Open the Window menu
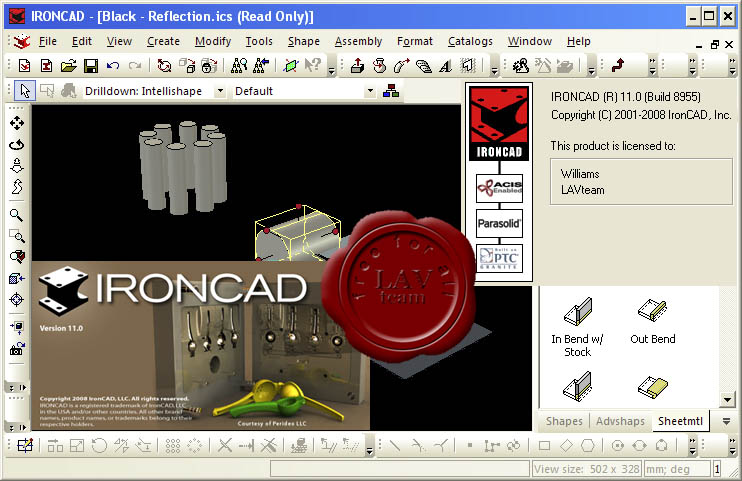742x481 pixels. tap(530, 42)
